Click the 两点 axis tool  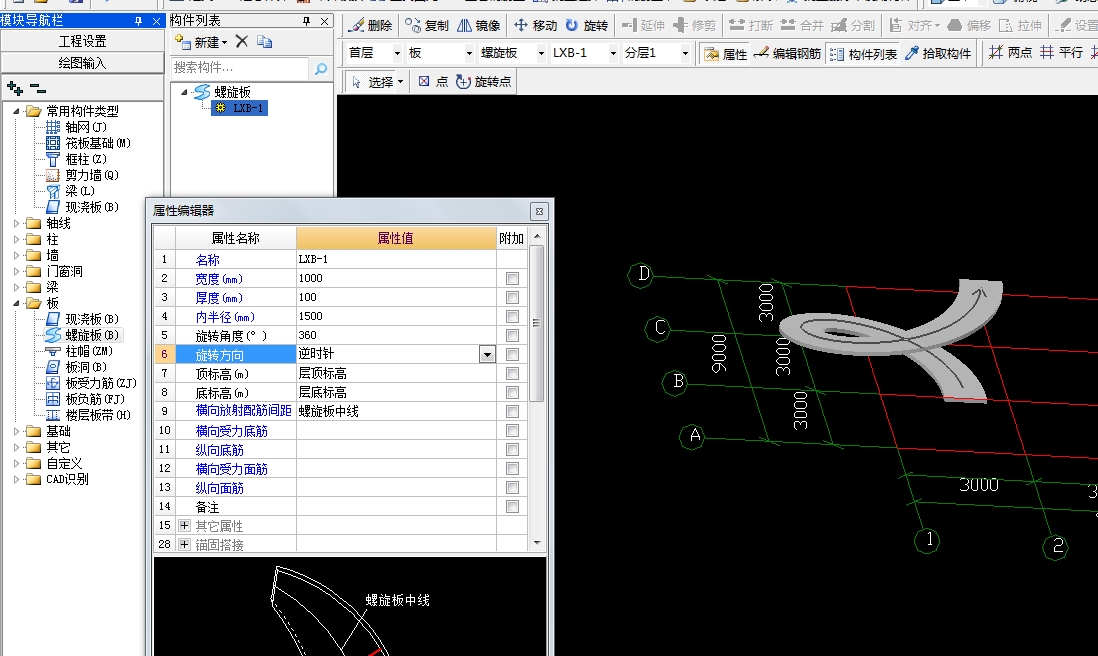(x=1010, y=53)
